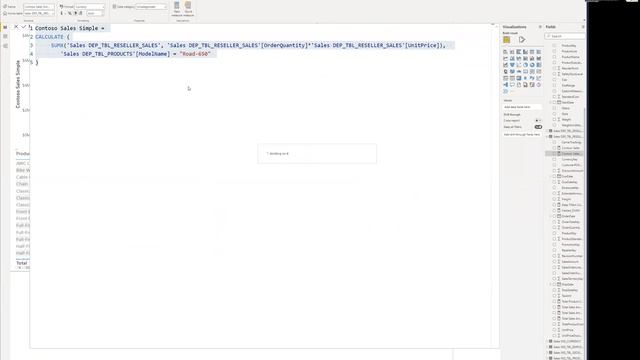Select the Q&A speech bubble visual
The height and width of the screenshot is (360, 640).
click(x=512, y=84)
